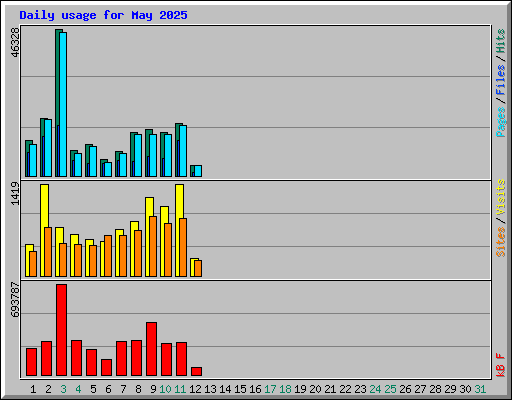Click green day 31 on the axis
This screenshot has width=512, height=400.
point(480,389)
